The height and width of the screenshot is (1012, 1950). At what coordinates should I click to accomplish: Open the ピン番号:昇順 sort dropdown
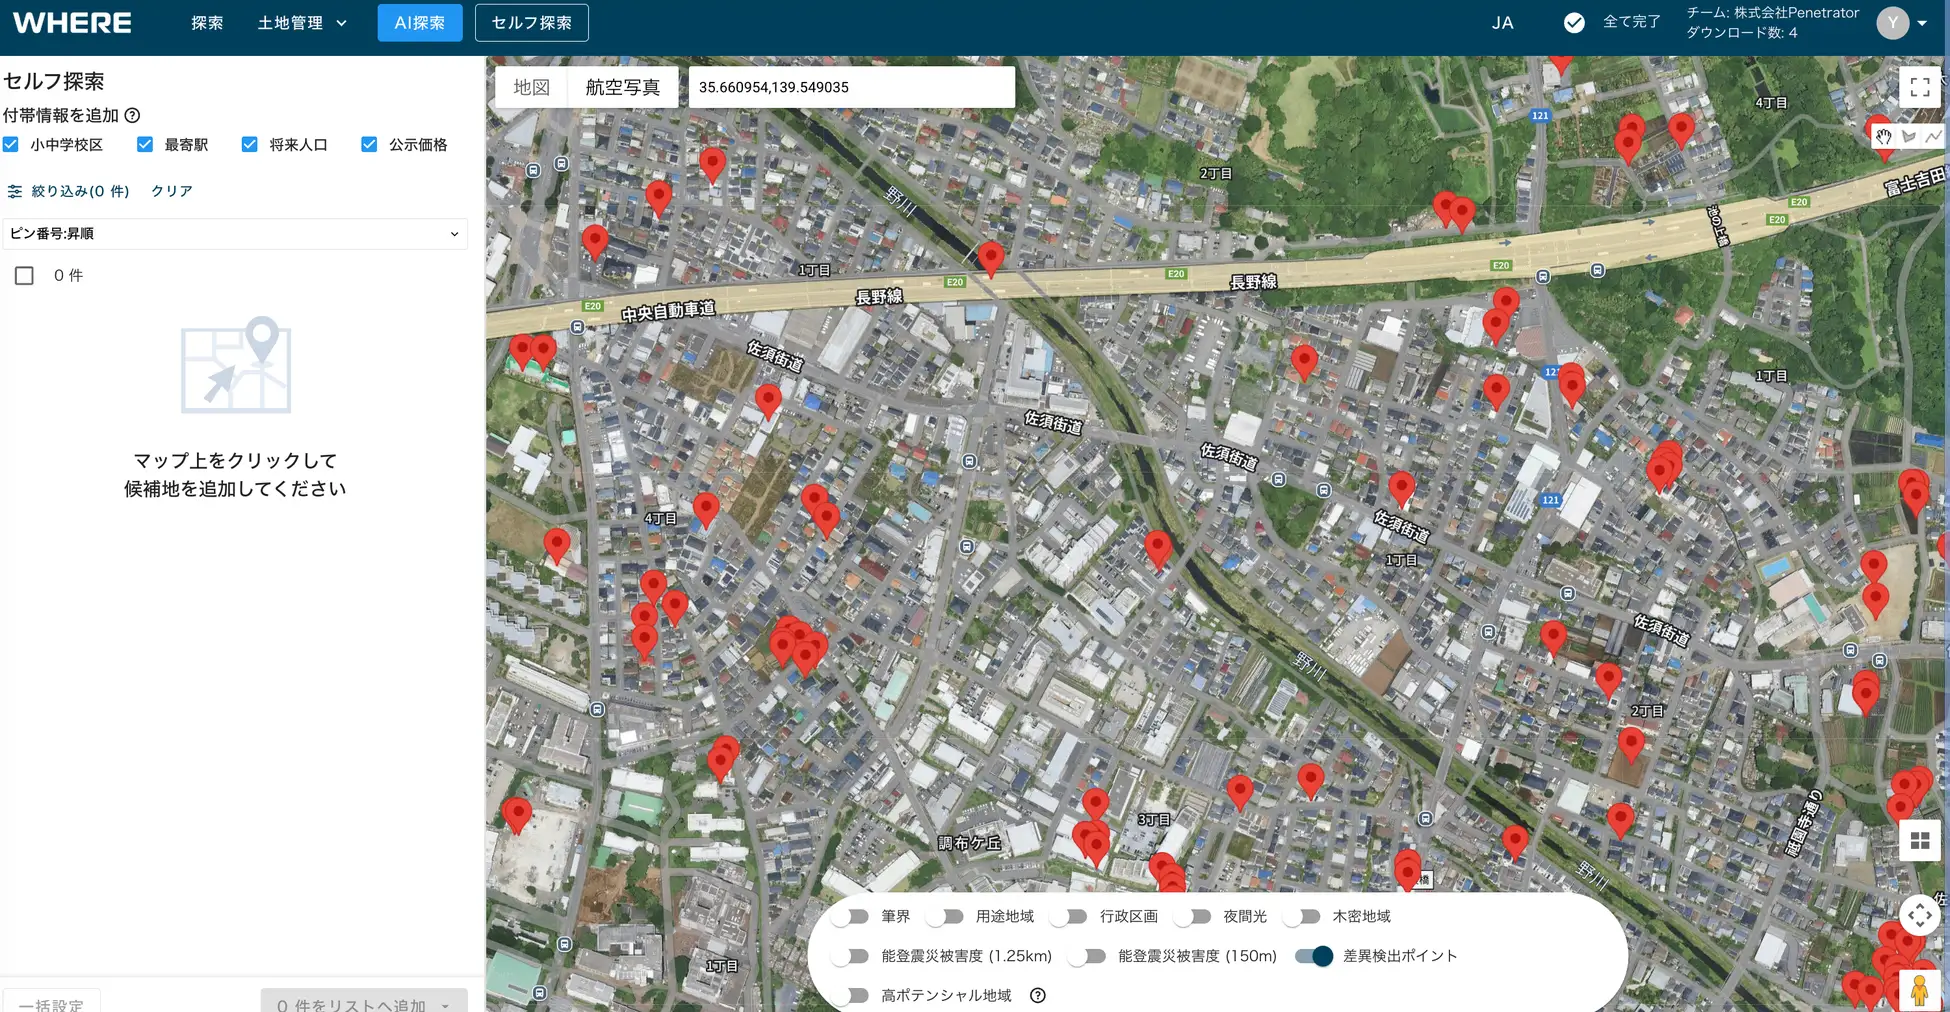pyautogui.click(x=235, y=233)
